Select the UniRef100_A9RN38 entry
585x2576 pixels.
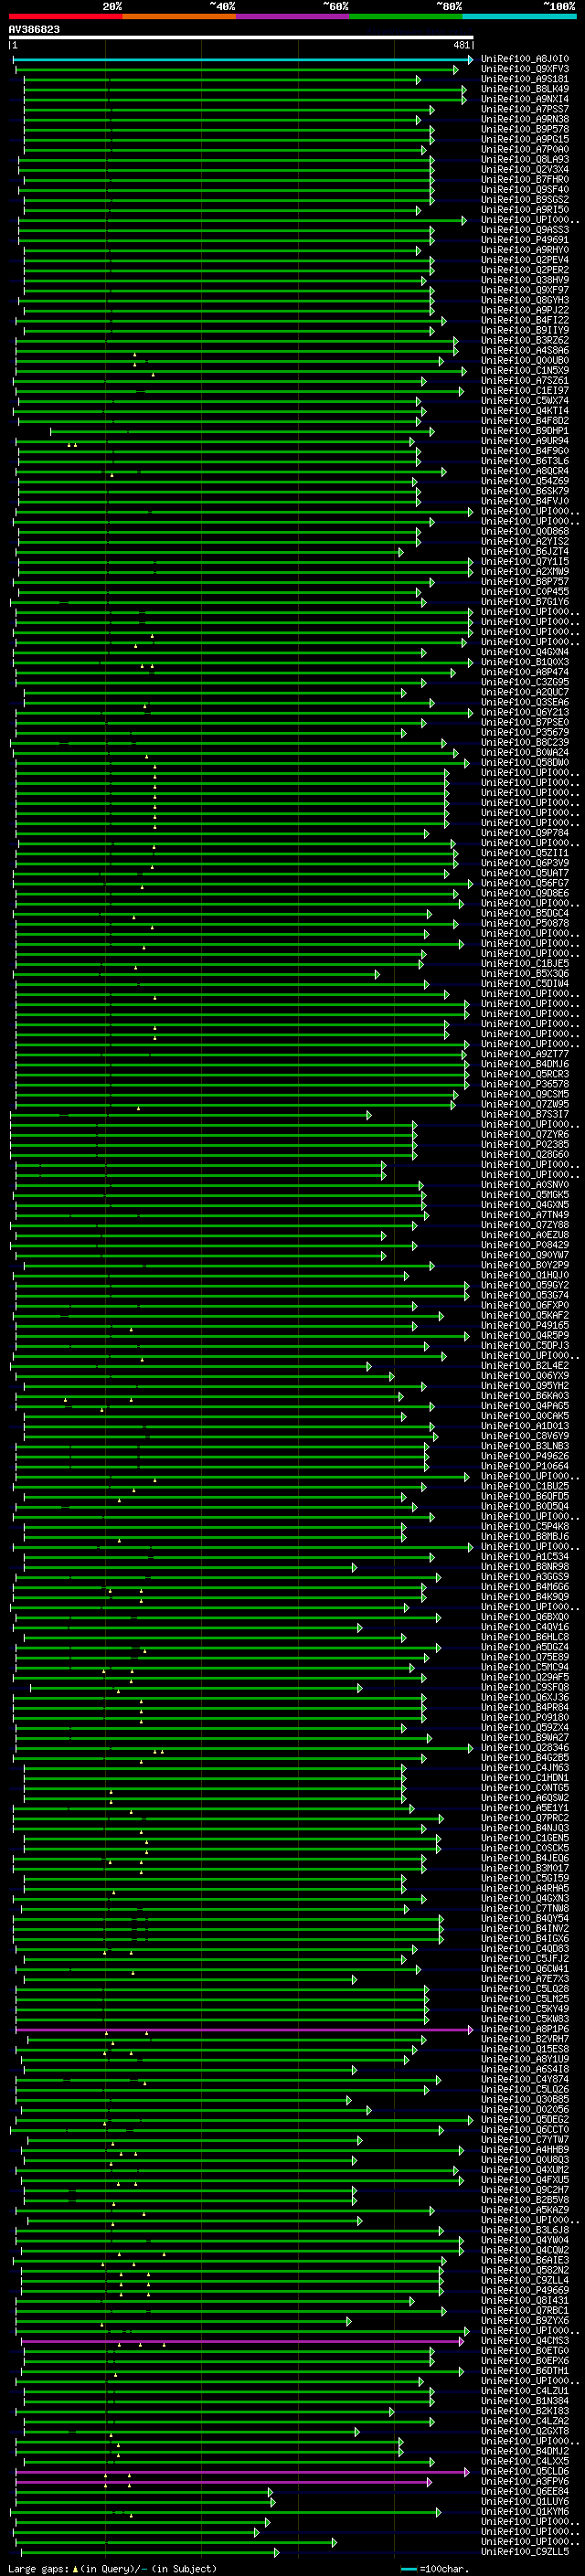click(525, 119)
